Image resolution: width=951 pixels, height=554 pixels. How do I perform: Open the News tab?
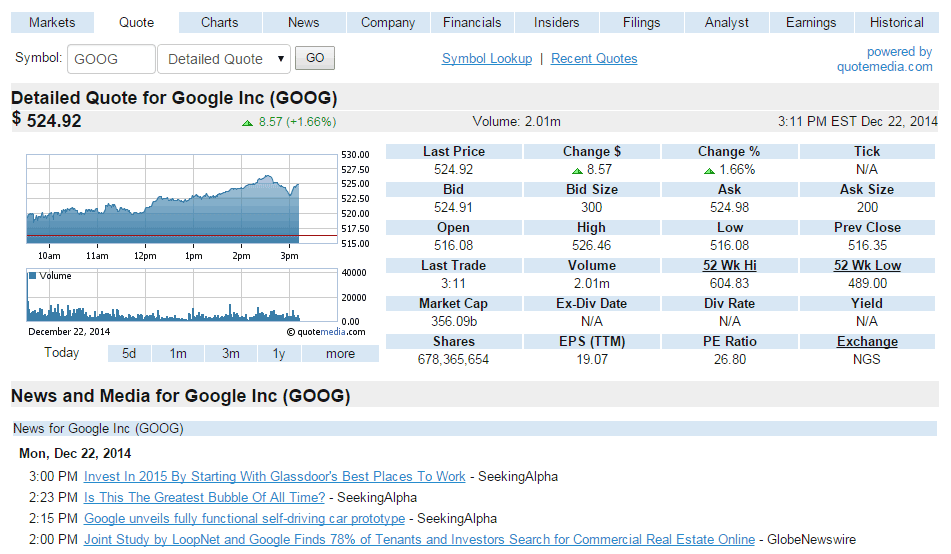pos(303,22)
